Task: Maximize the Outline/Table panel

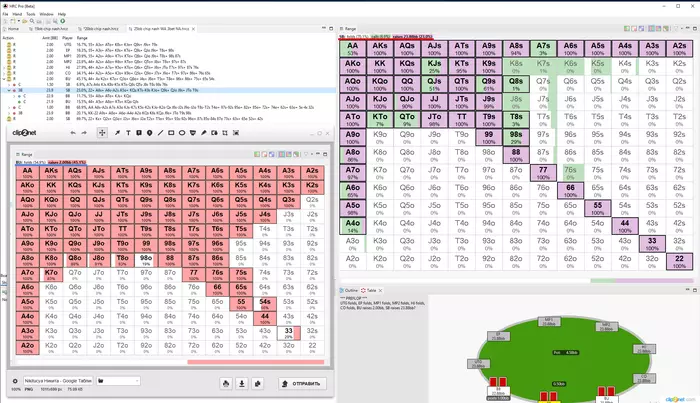Action: pyautogui.click(x=695, y=290)
